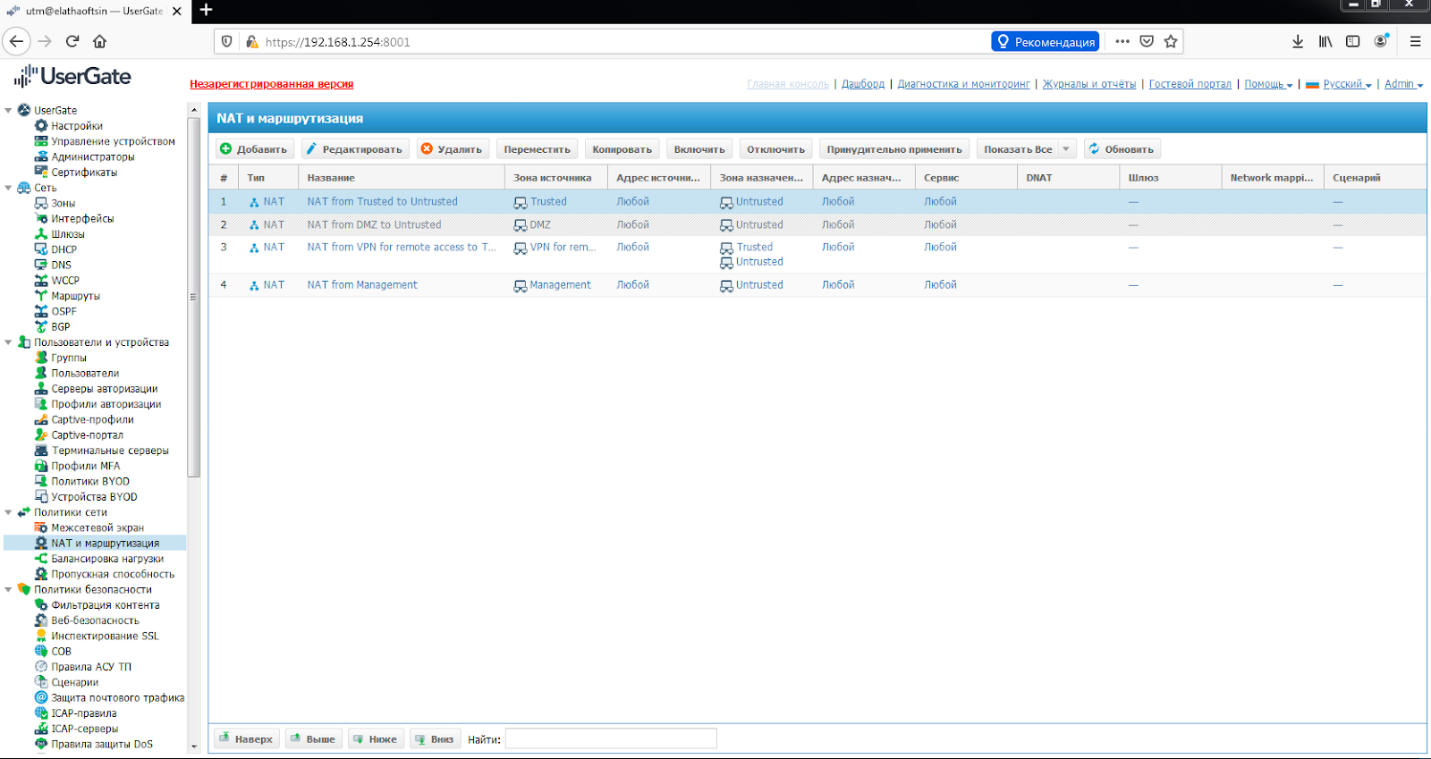This screenshot has height=759, width=1431.
Task: Sort by the Название column header
Action: point(401,177)
